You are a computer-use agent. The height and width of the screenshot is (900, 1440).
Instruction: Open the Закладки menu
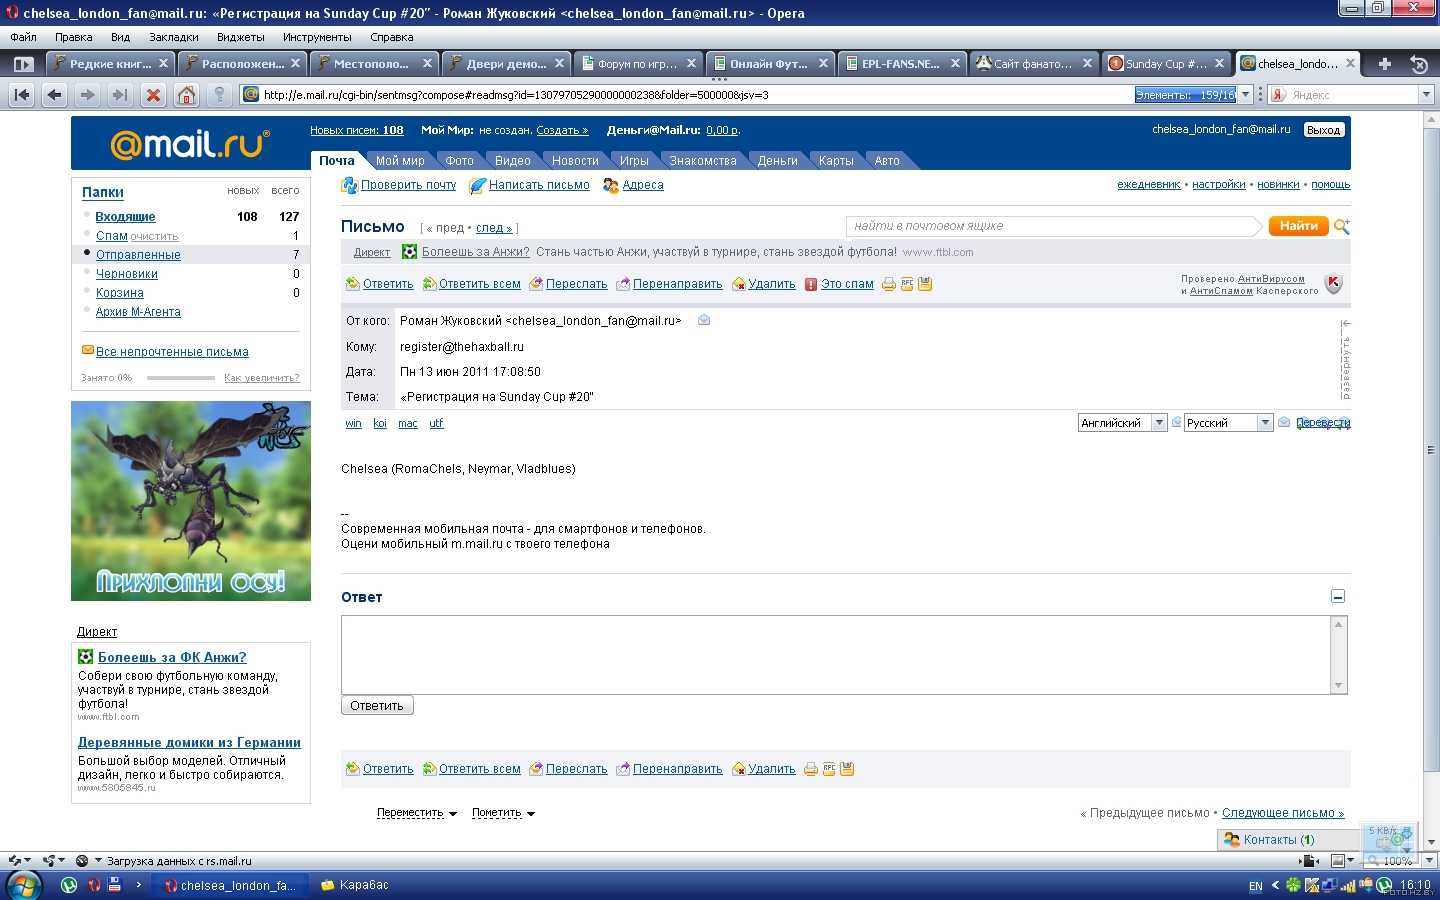tap(174, 37)
